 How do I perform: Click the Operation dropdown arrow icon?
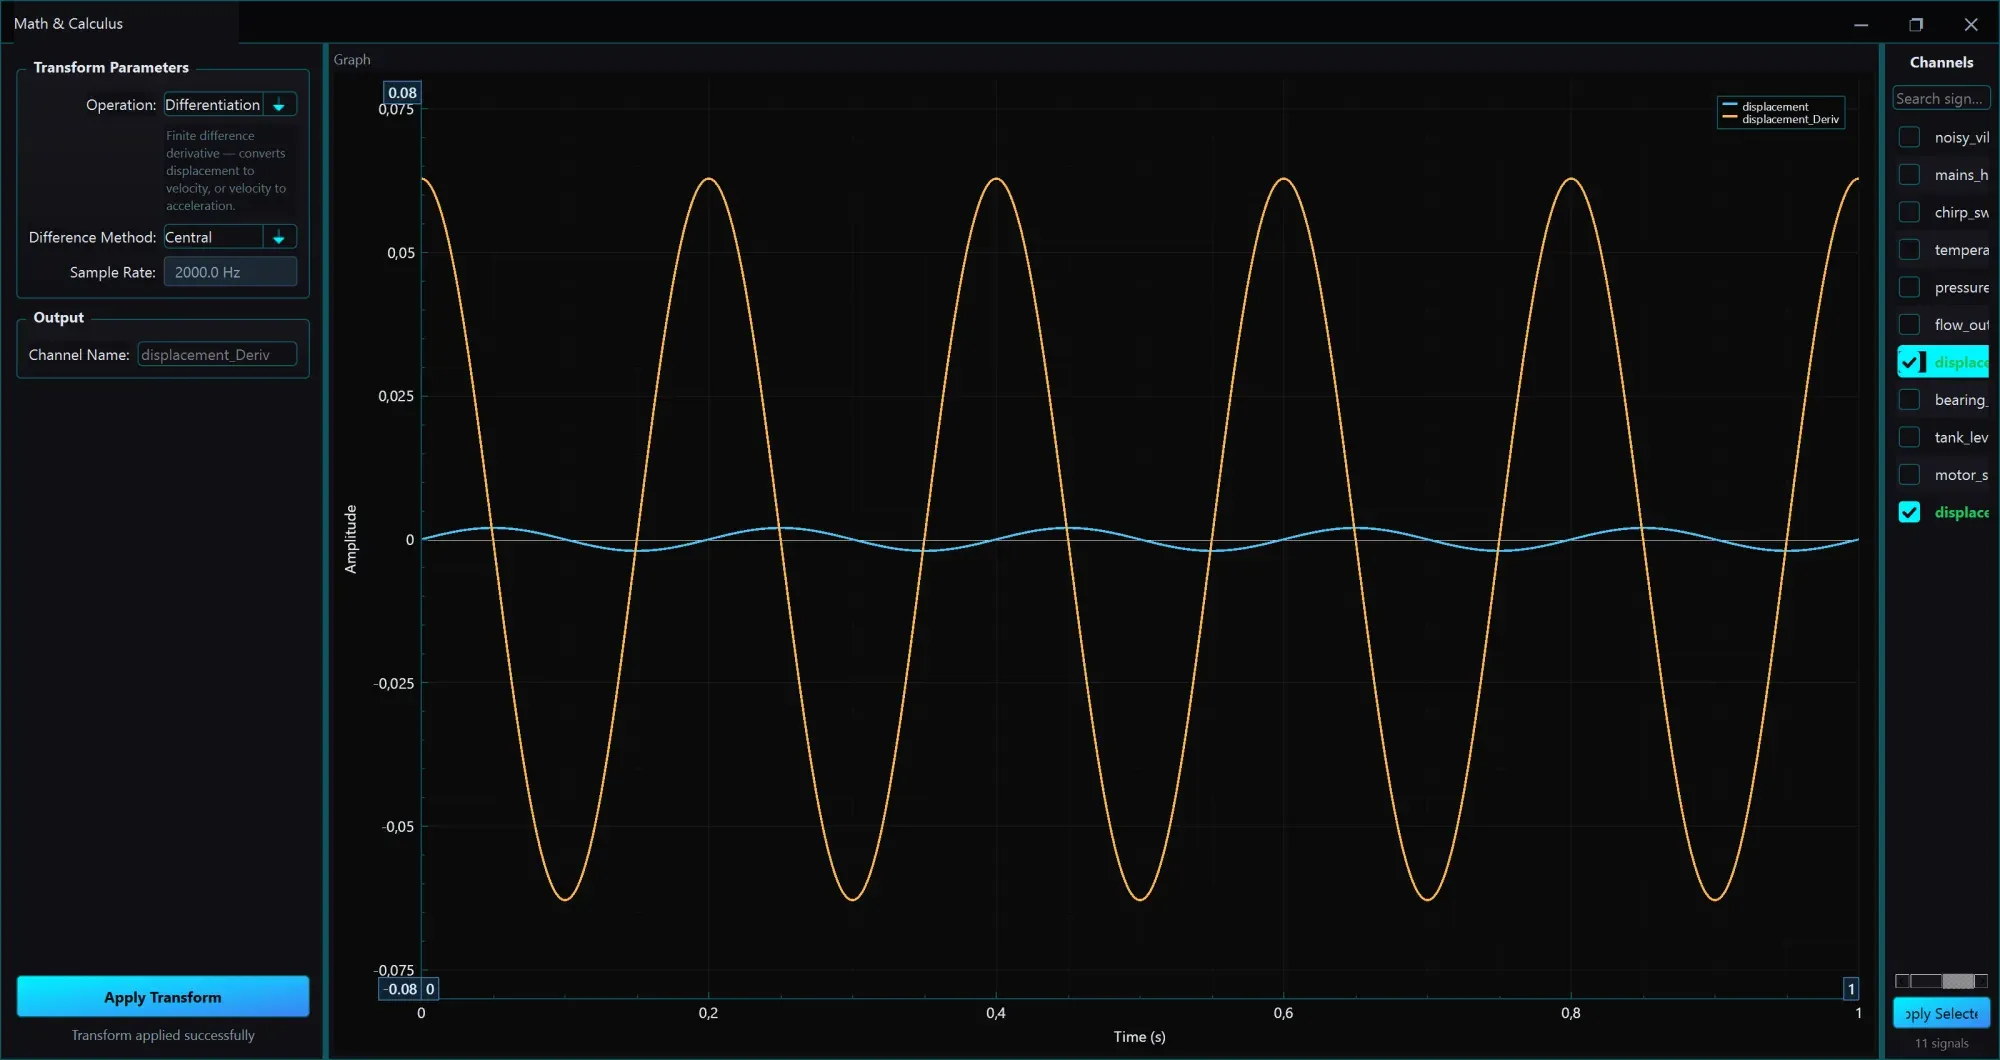(279, 105)
